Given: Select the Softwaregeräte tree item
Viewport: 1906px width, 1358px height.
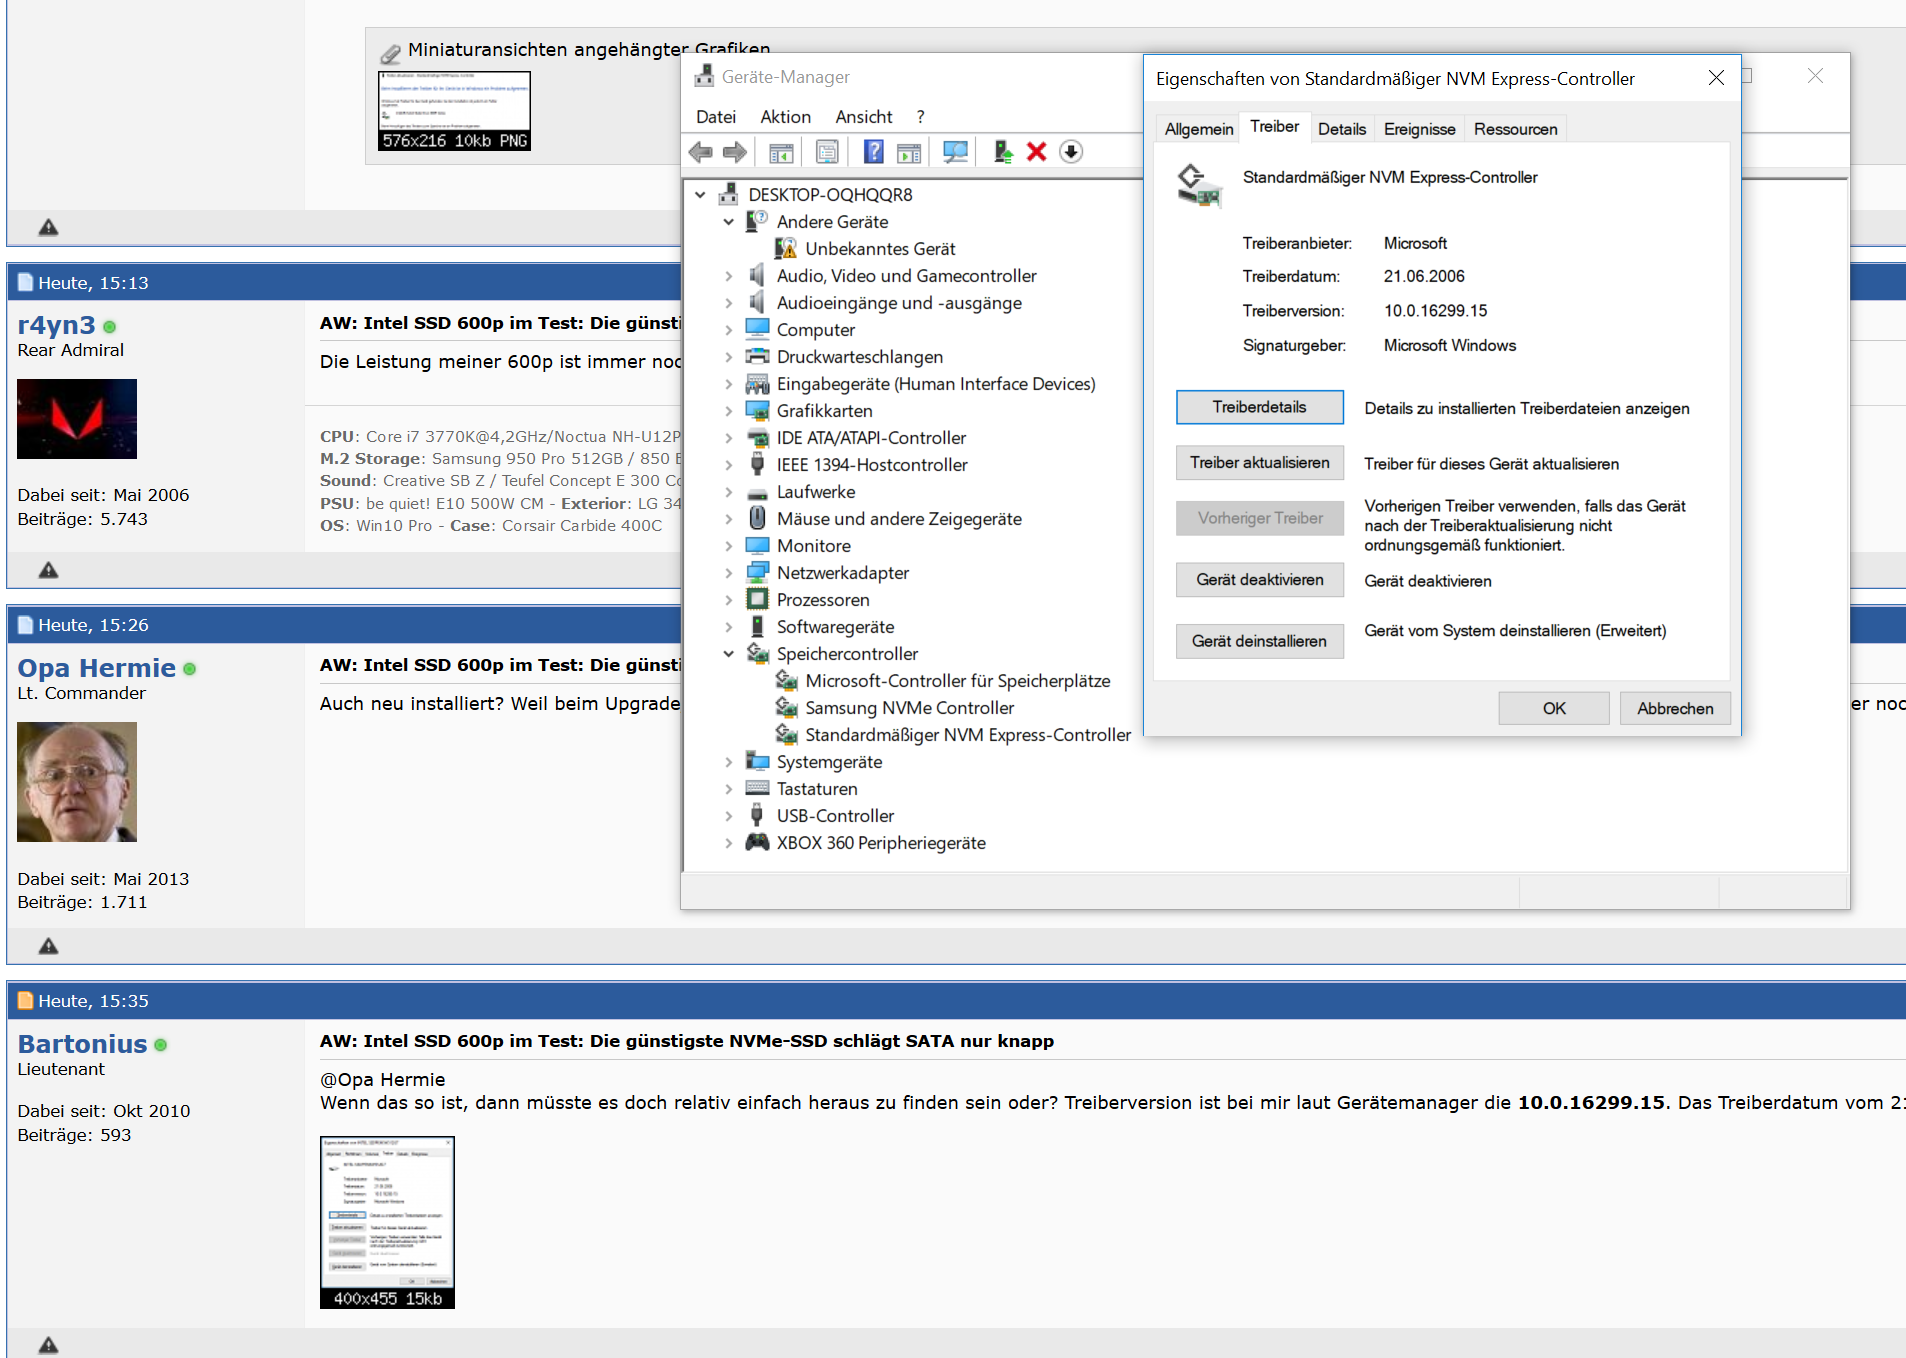Looking at the screenshot, I should [x=835, y=626].
